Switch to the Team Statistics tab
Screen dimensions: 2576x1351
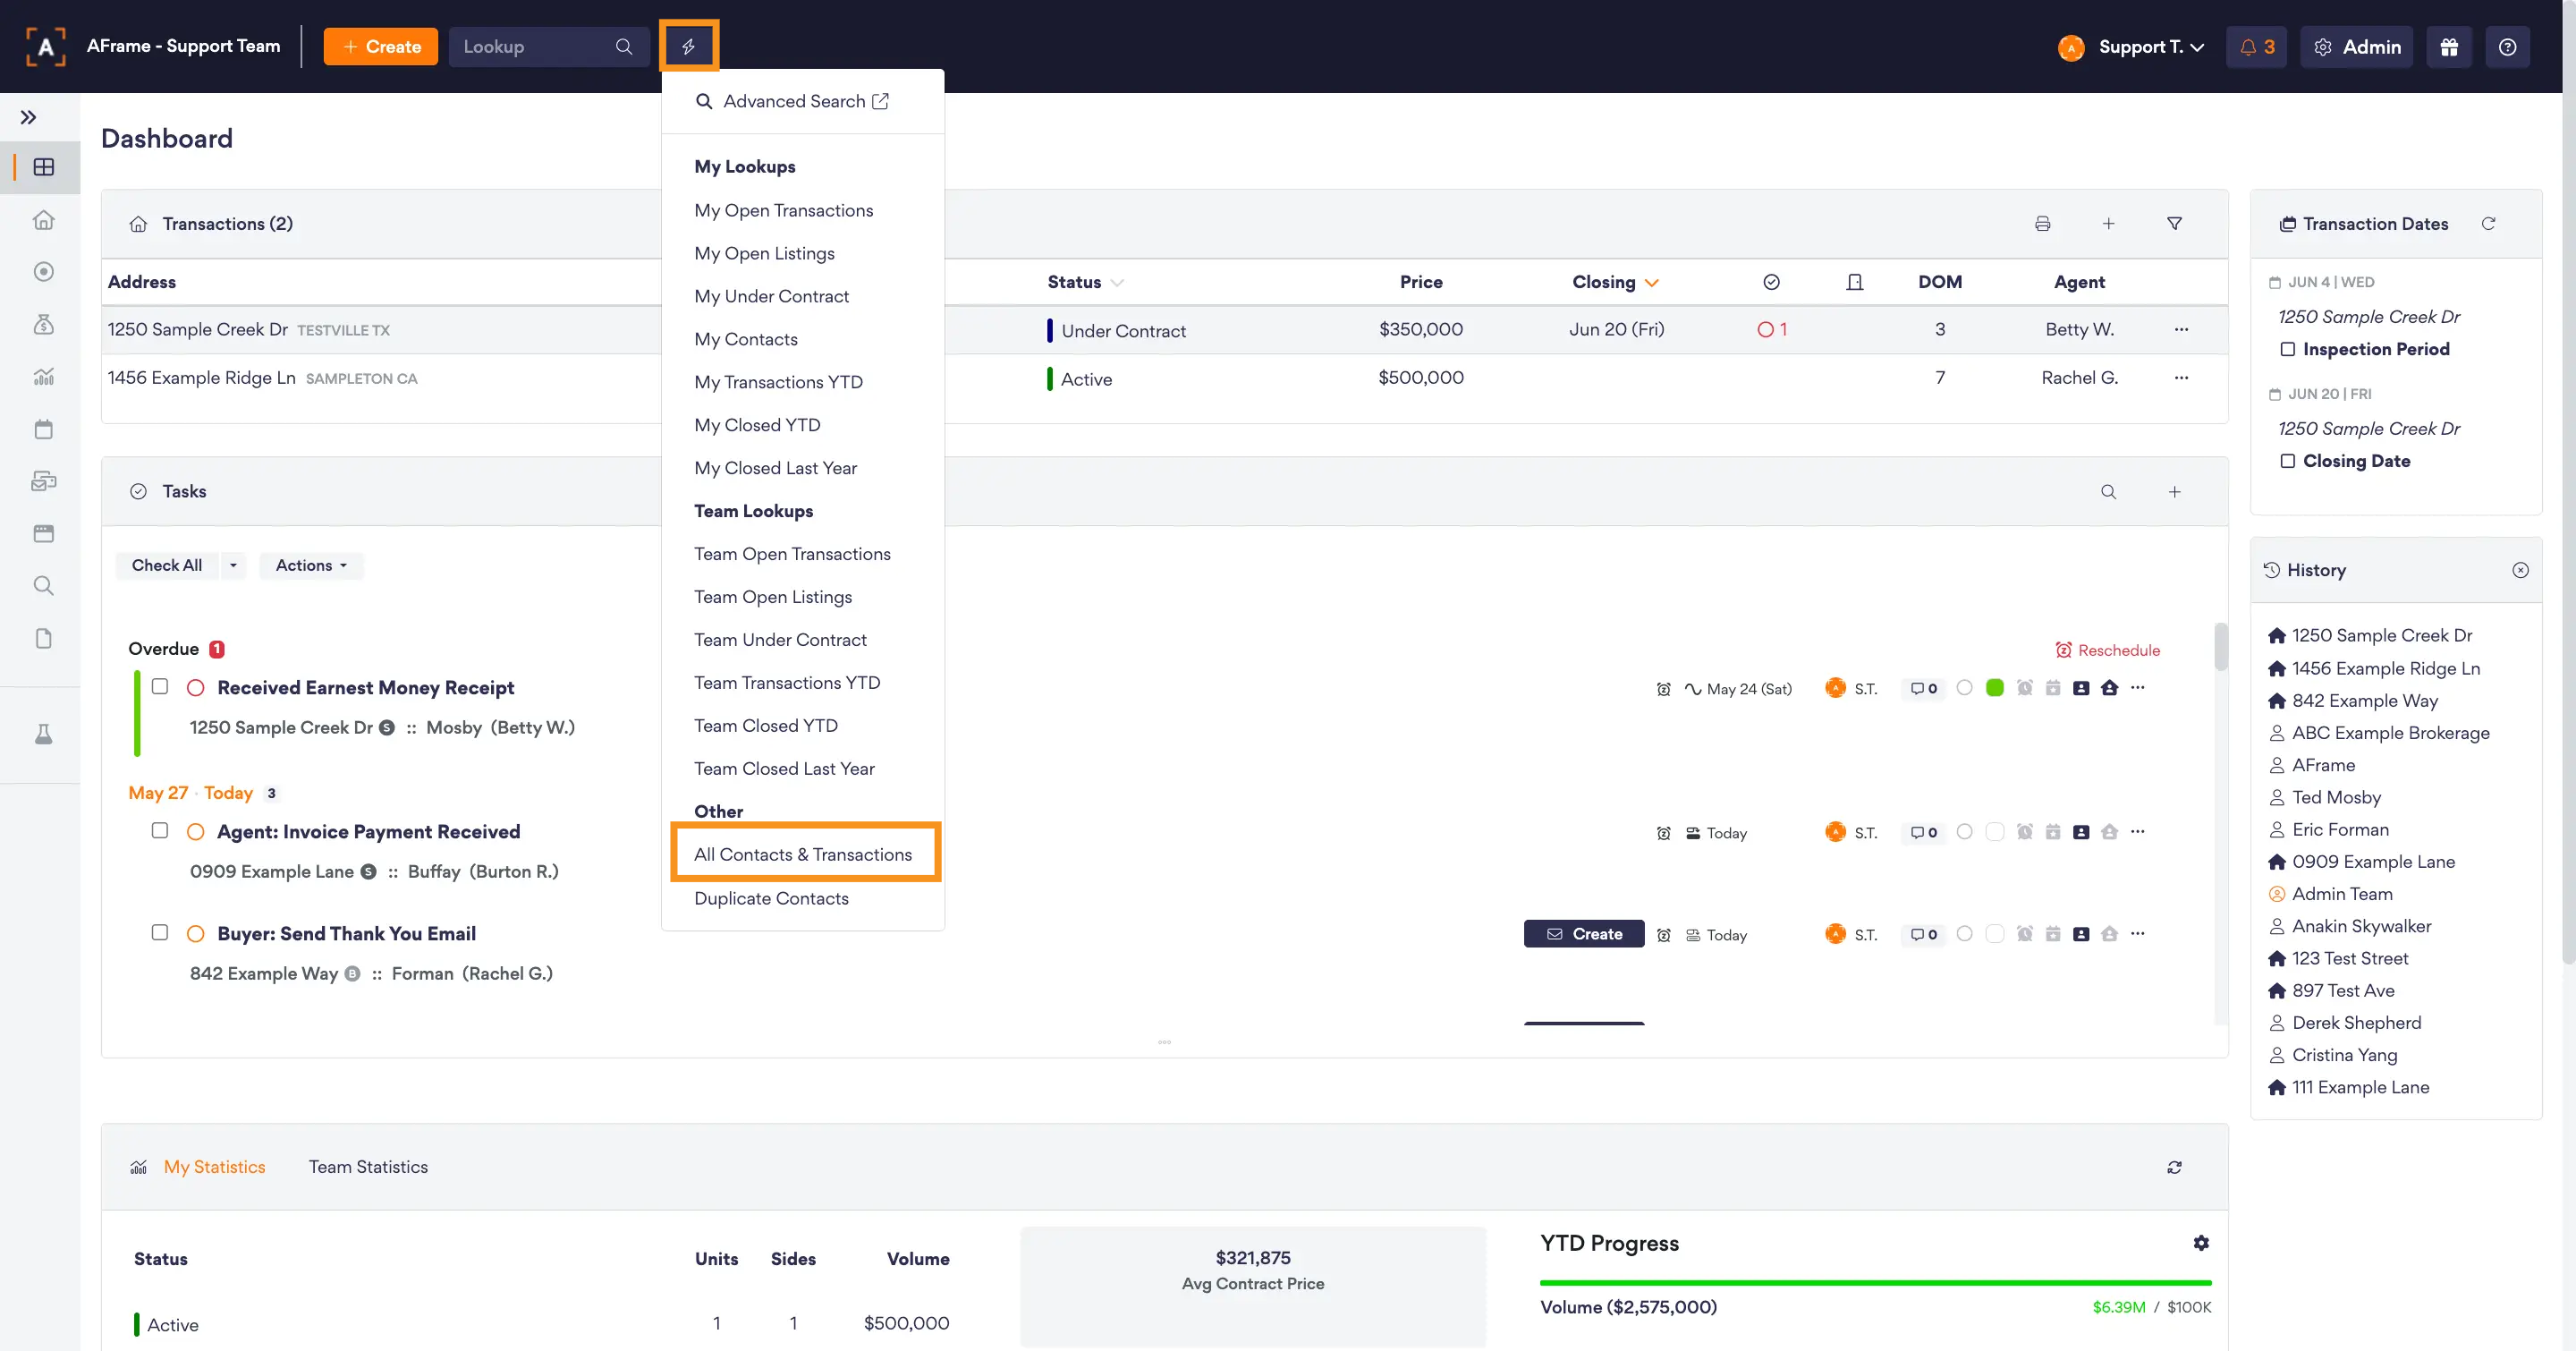pos(368,1167)
